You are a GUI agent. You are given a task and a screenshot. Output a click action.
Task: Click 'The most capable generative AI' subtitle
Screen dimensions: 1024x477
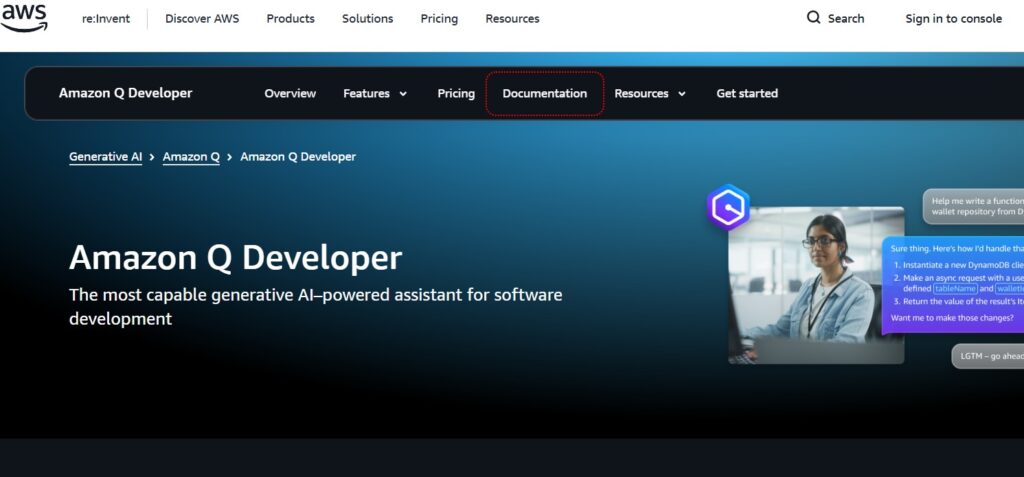(315, 306)
